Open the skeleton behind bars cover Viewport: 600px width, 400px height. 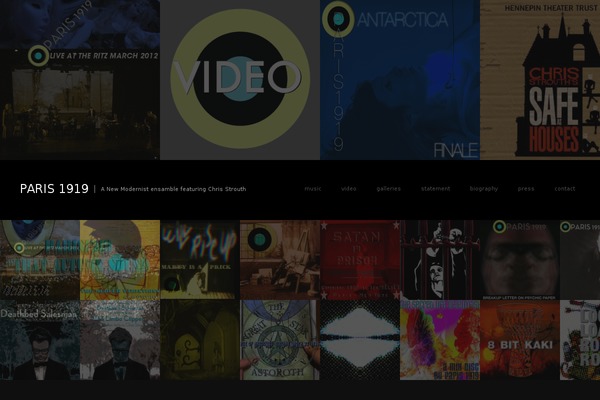tap(440, 260)
